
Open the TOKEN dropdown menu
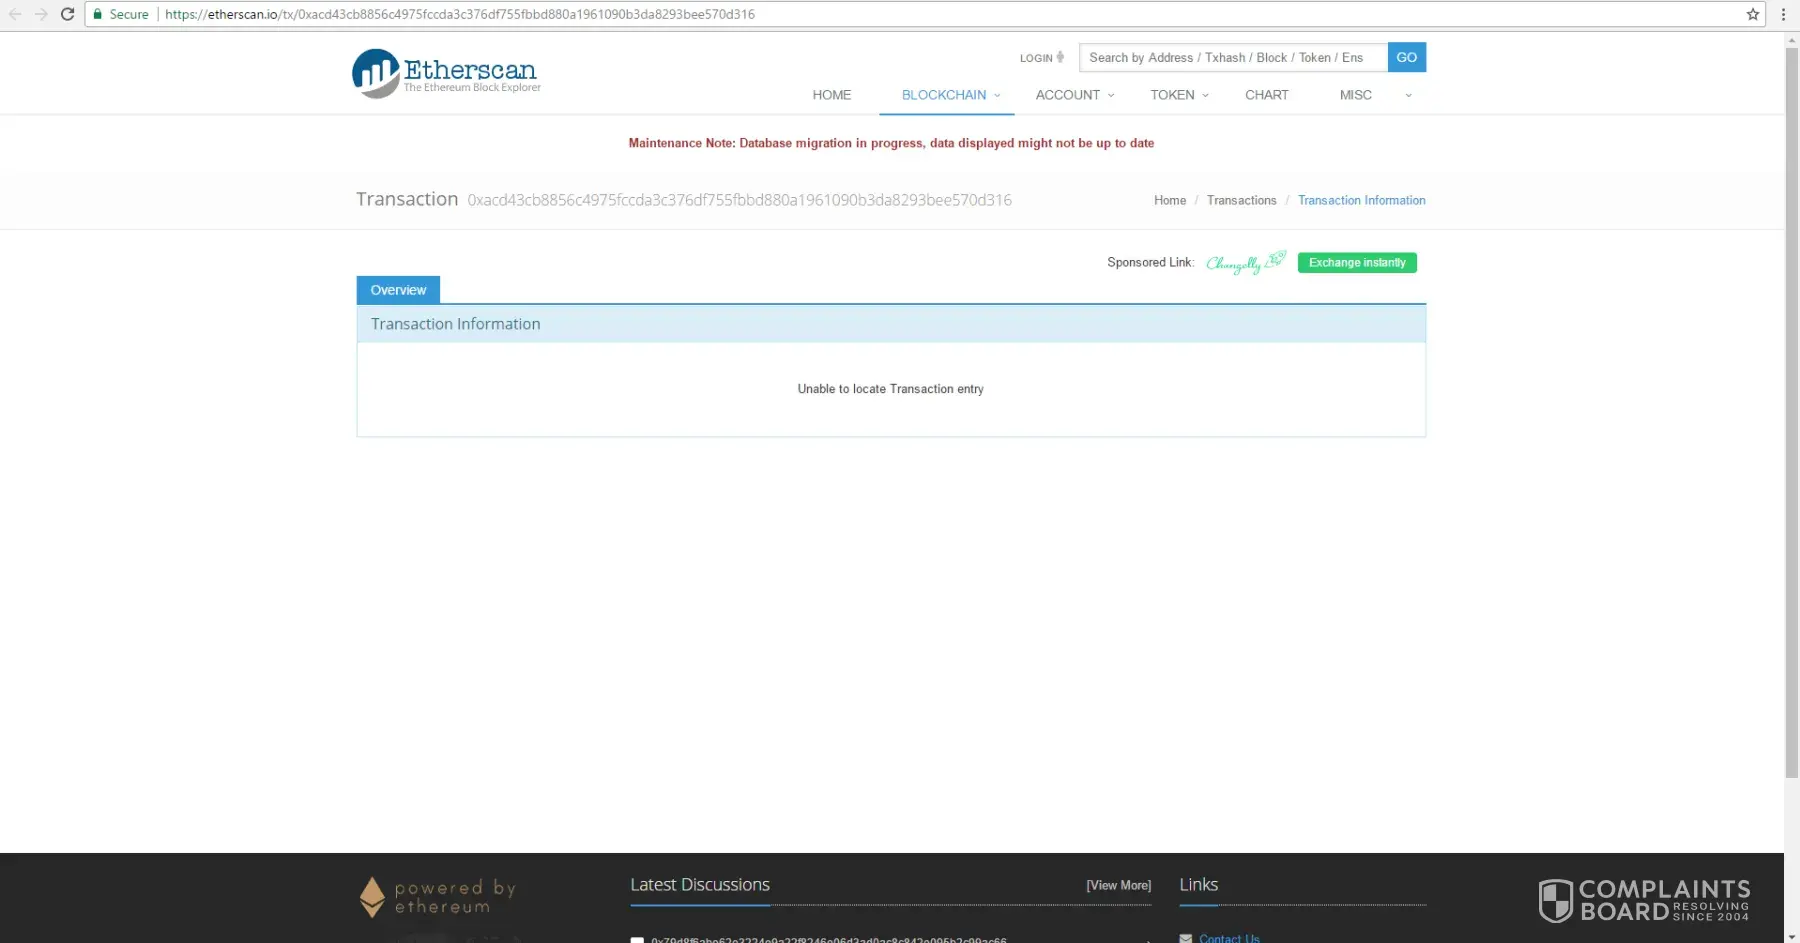(1178, 95)
